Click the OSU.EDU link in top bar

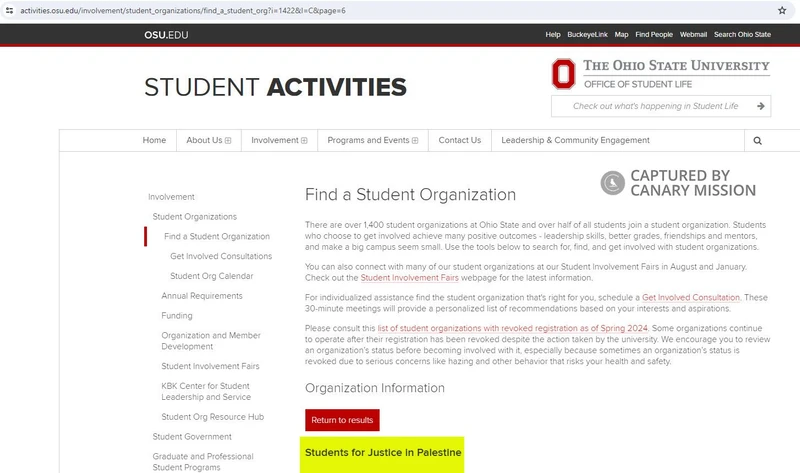click(x=166, y=35)
